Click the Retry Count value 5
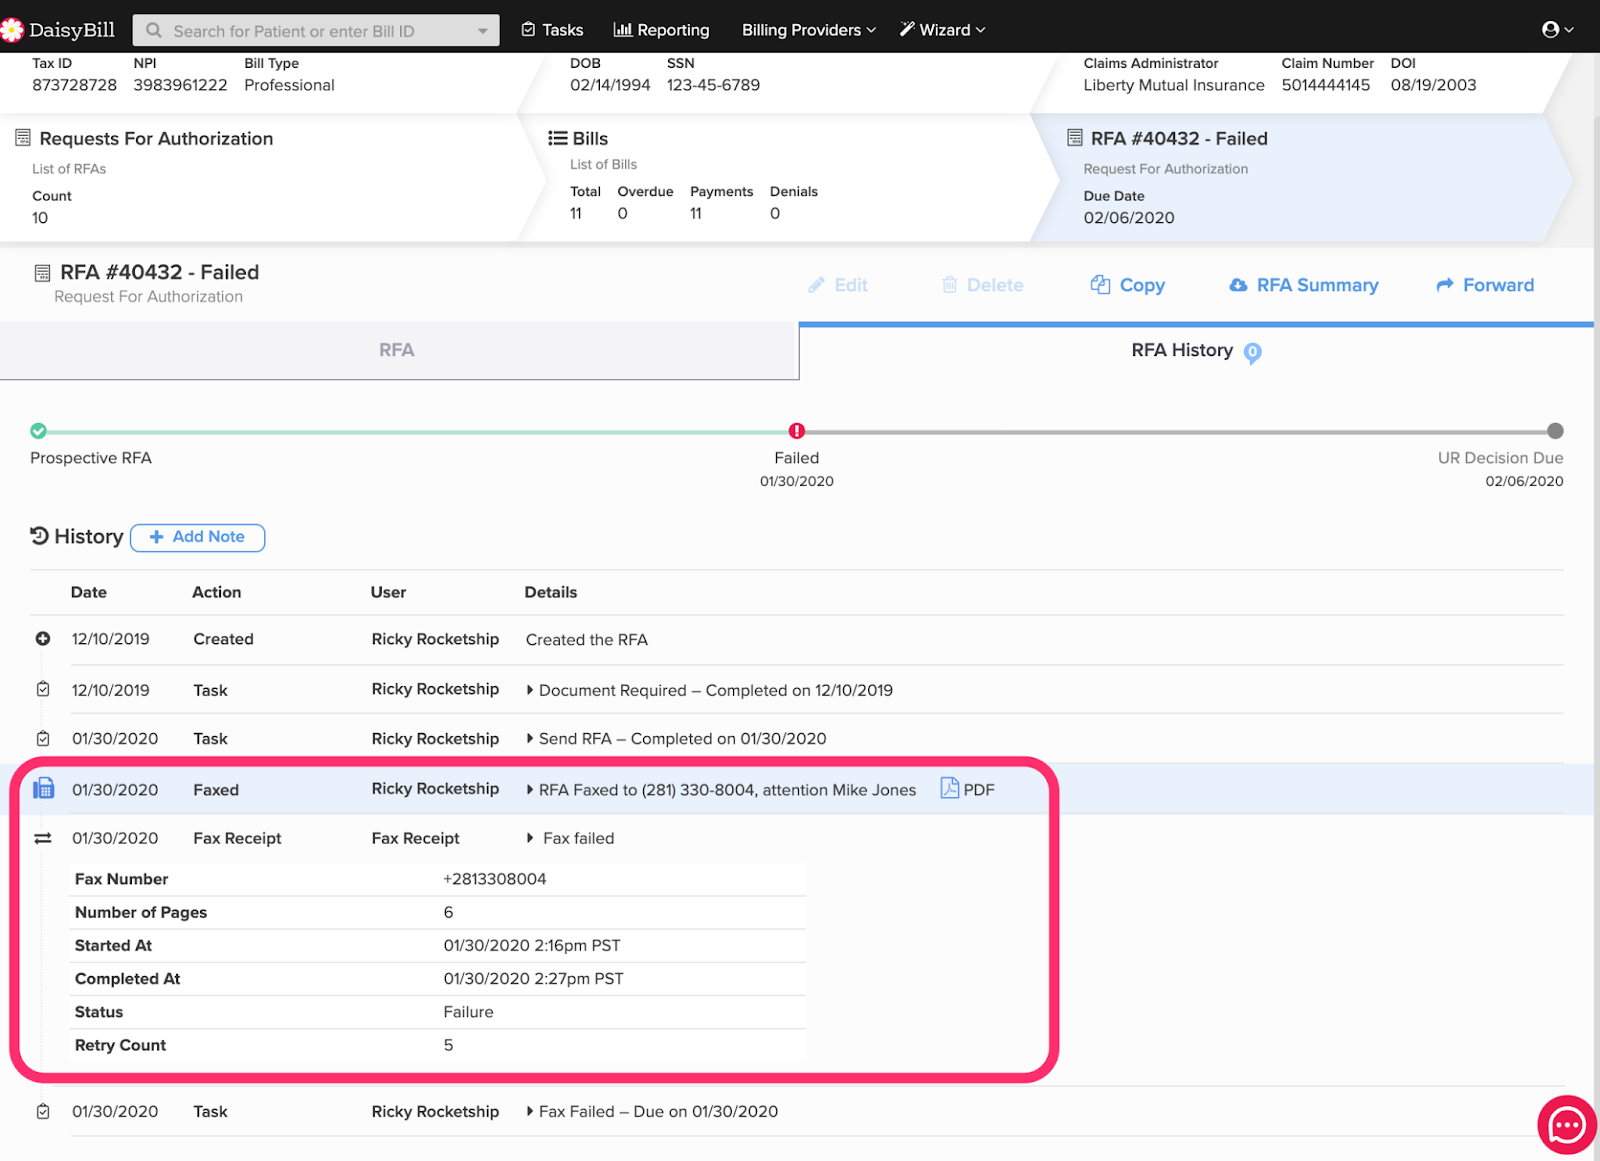 tap(448, 1045)
